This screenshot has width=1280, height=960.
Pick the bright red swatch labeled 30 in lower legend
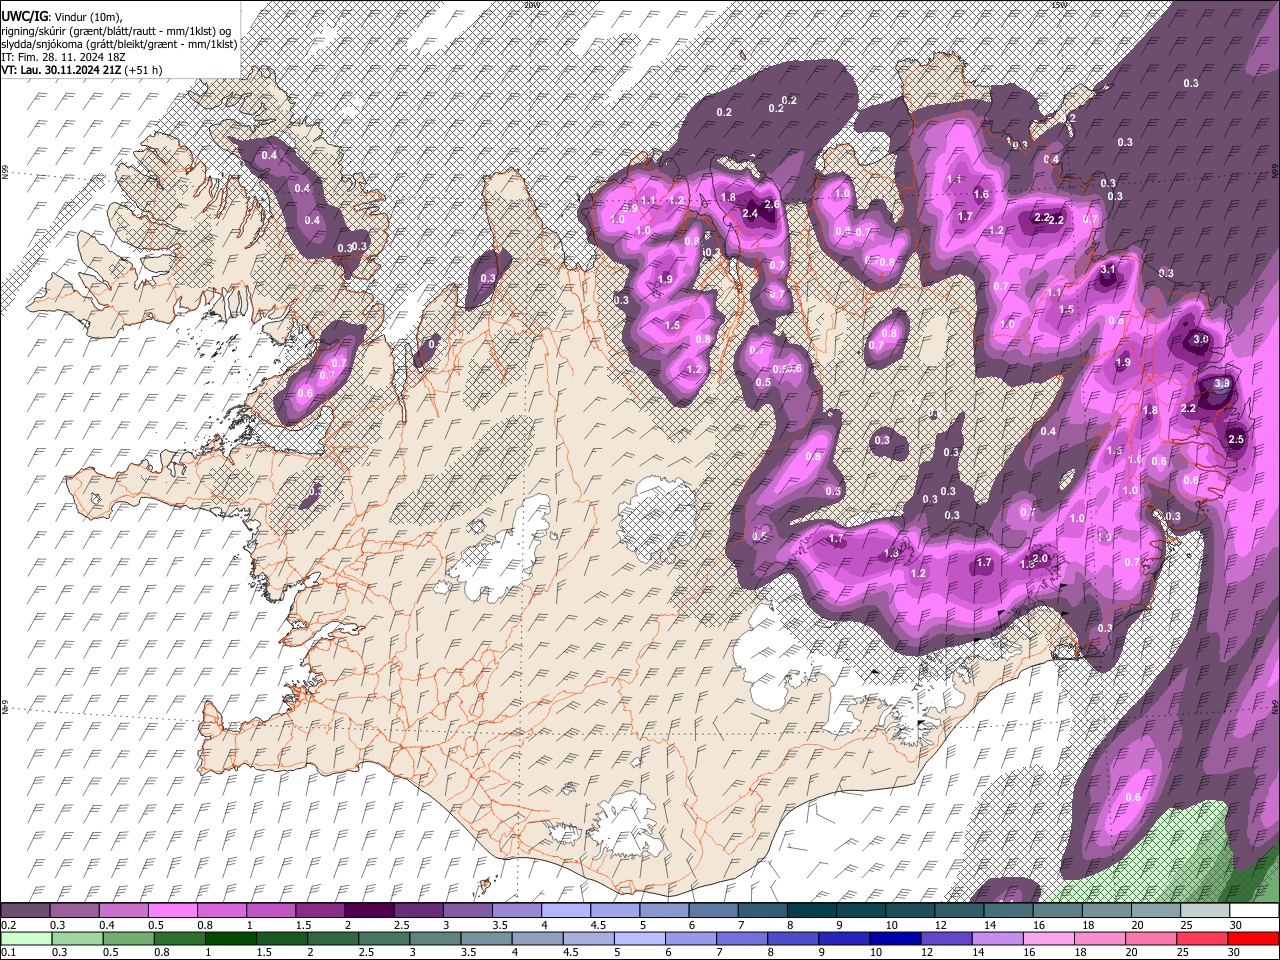pos(1253,939)
